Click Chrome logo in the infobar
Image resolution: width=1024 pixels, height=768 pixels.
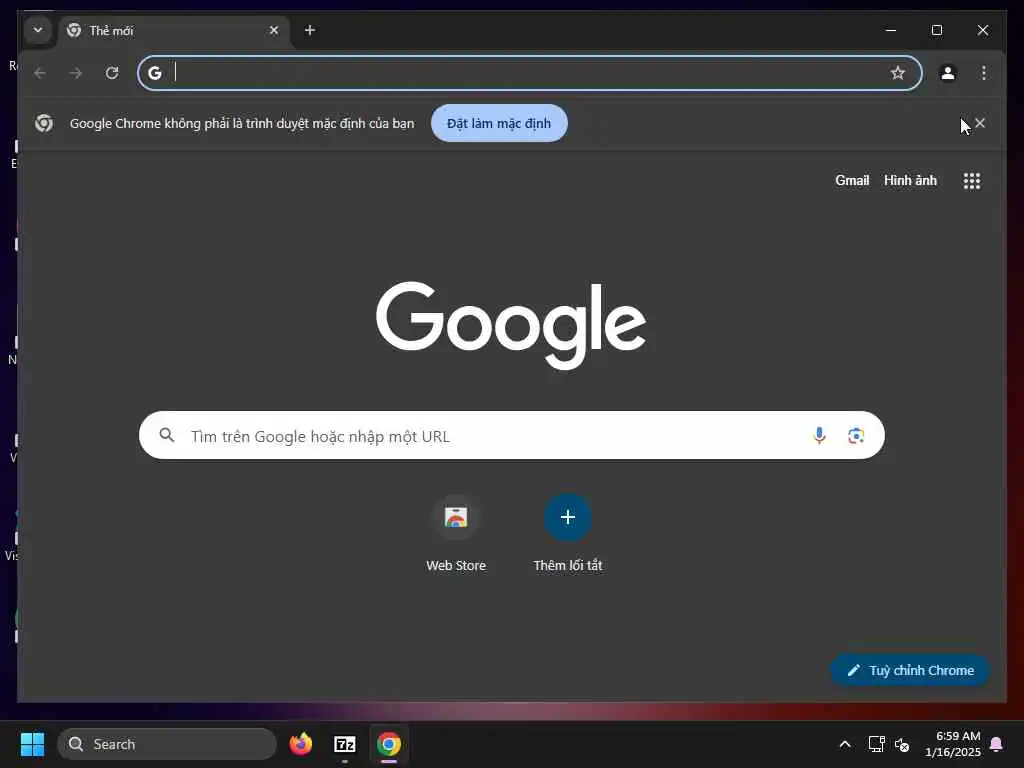[44, 123]
